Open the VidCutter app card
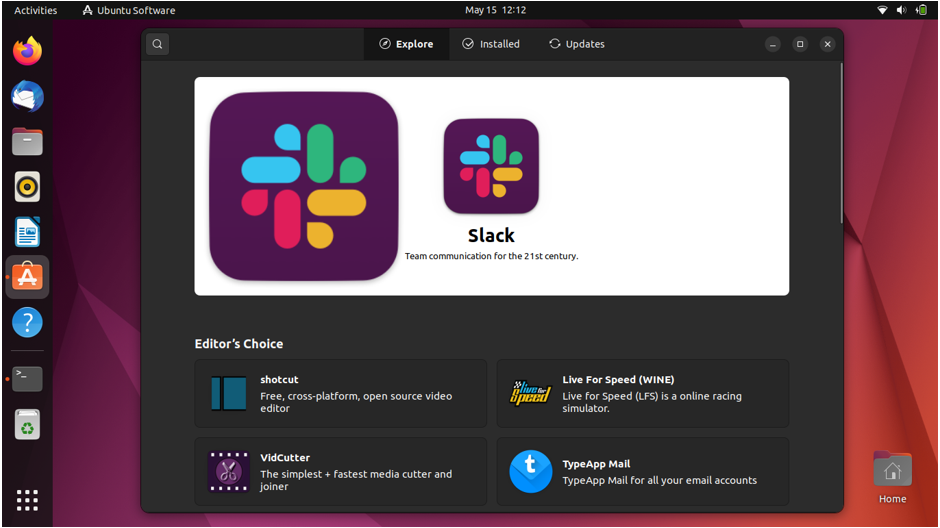 [x=341, y=472]
